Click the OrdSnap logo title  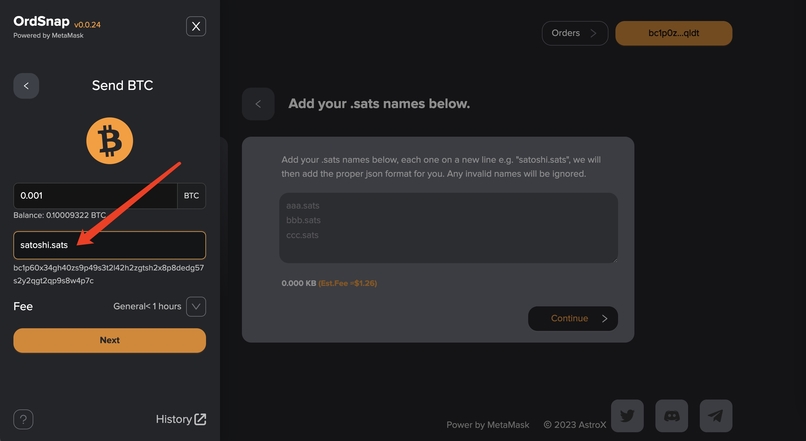(41, 21)
